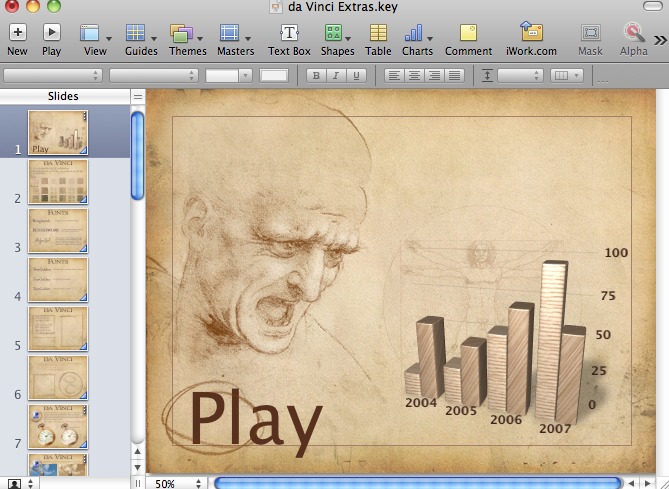Center align text
The width and height of the screenshot is (669, 489).
414,76
